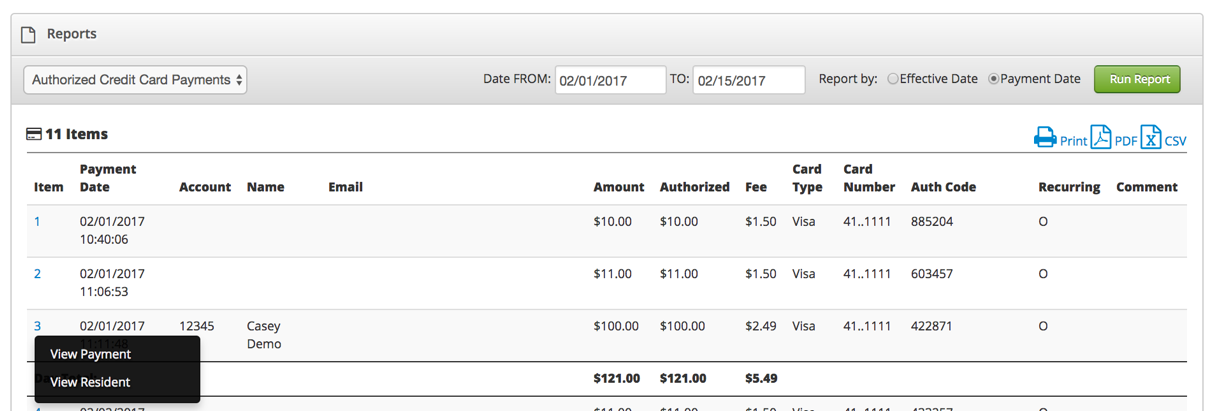Click the CSV spreadsheet icon
The width and height of the screenshot is (1214, 411).
1151,137
